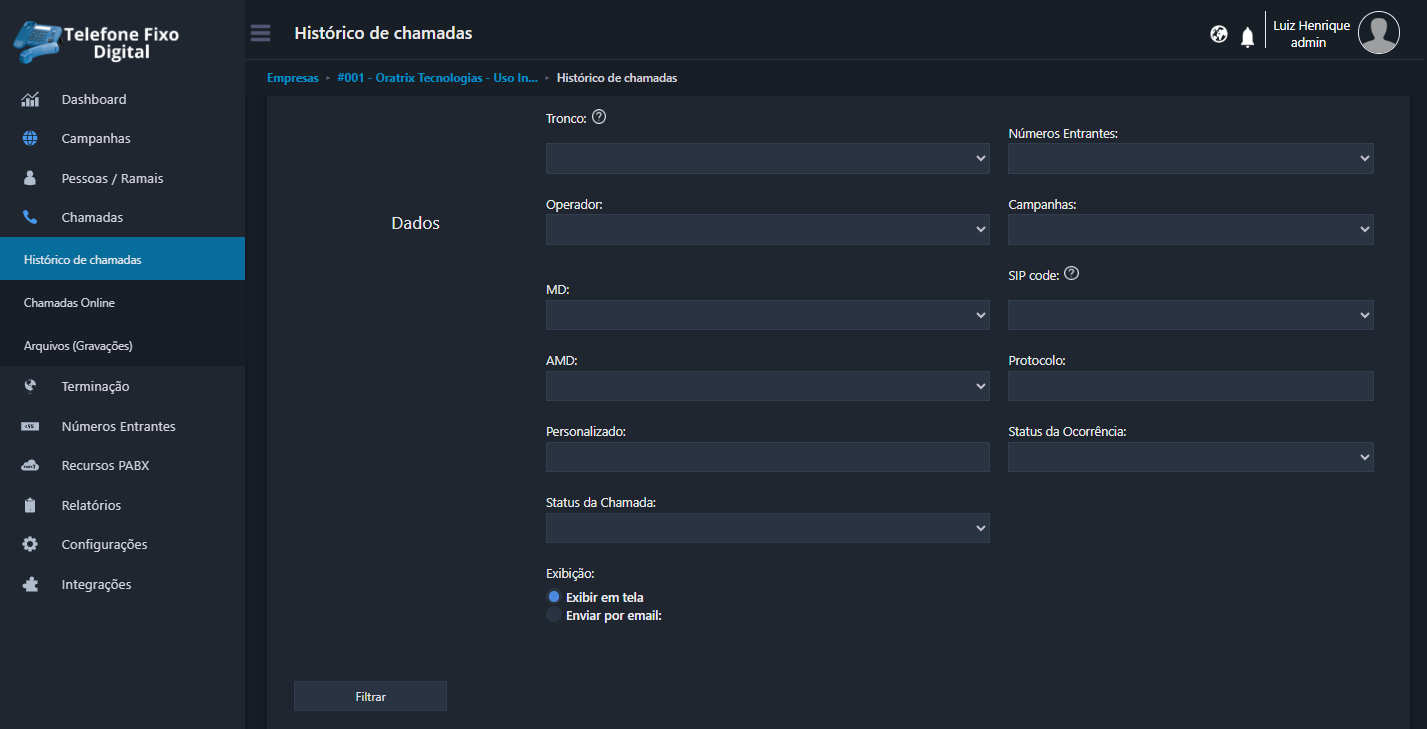
Task: Open Chamadas Online in the sidebar
Action: click(69, 303)
